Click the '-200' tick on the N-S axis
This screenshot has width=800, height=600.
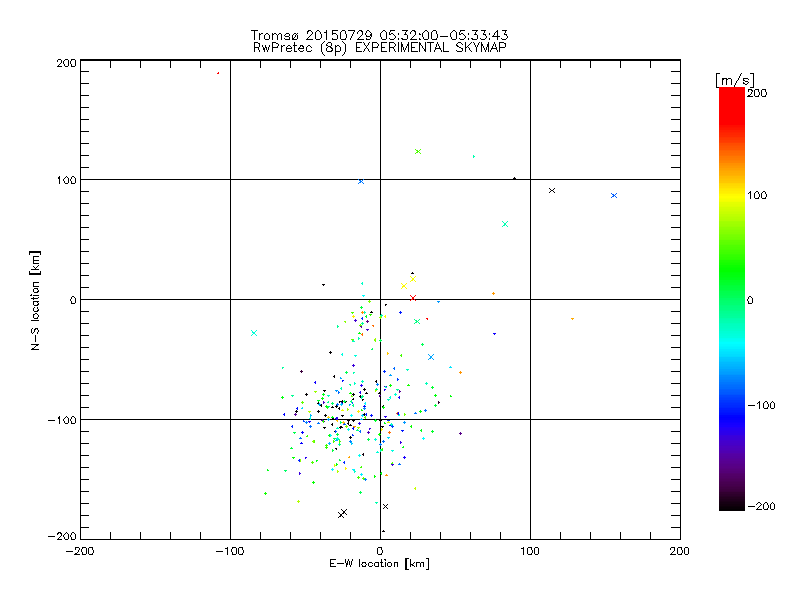coord(62,536)
